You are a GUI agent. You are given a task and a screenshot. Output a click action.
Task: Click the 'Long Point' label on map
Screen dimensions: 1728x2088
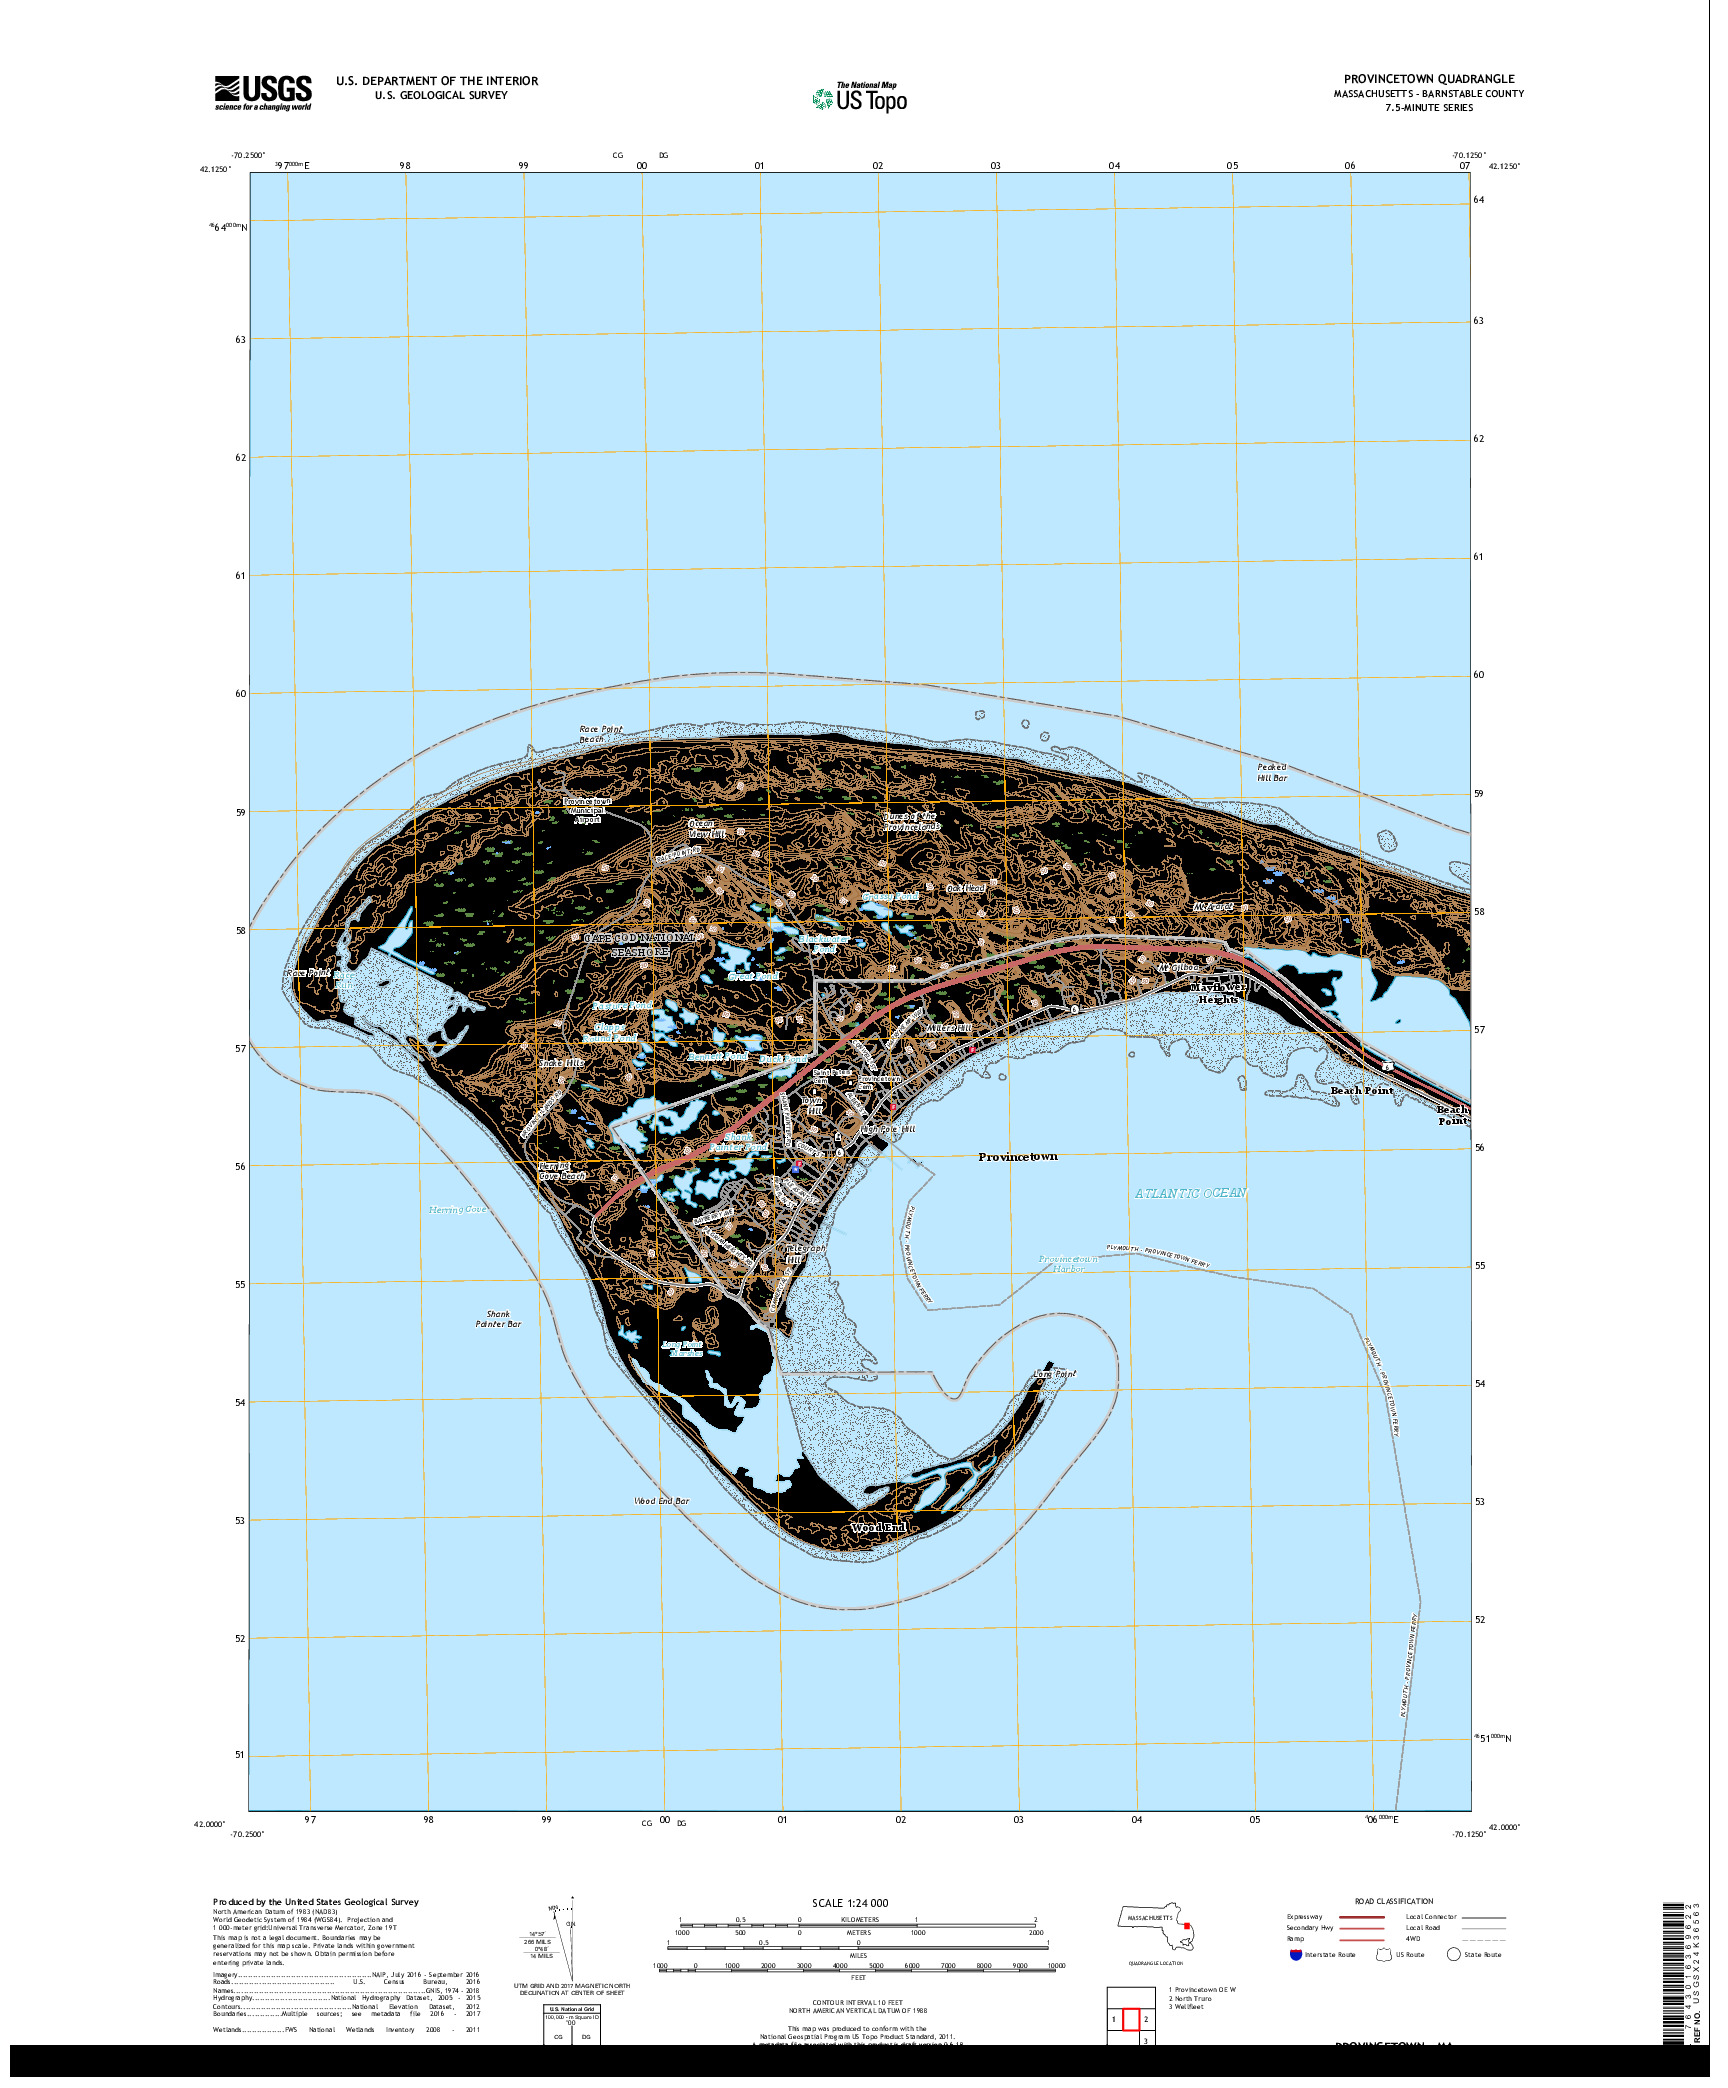1055,1374
